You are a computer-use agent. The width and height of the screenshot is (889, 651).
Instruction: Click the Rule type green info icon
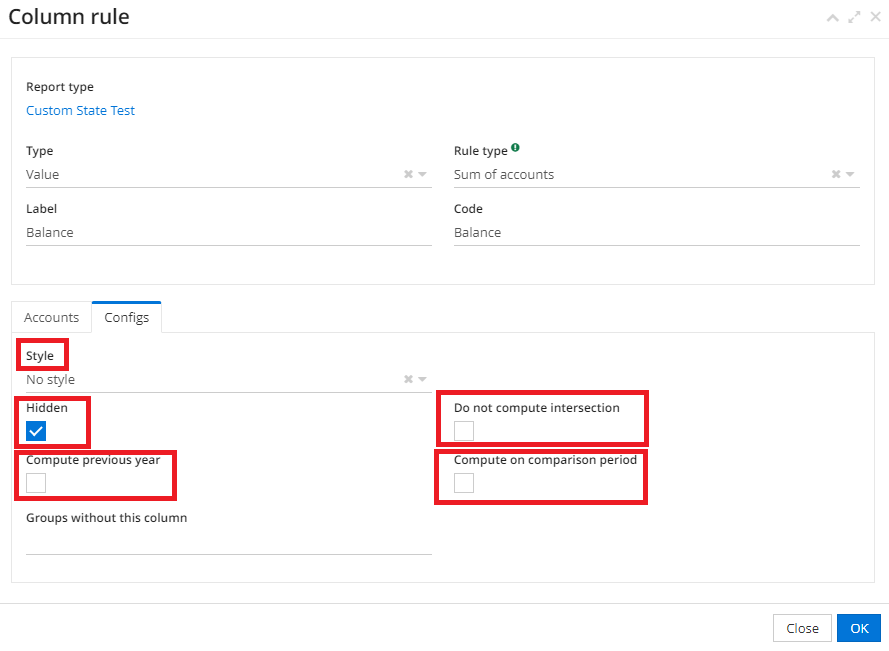(x=515, y=147)
